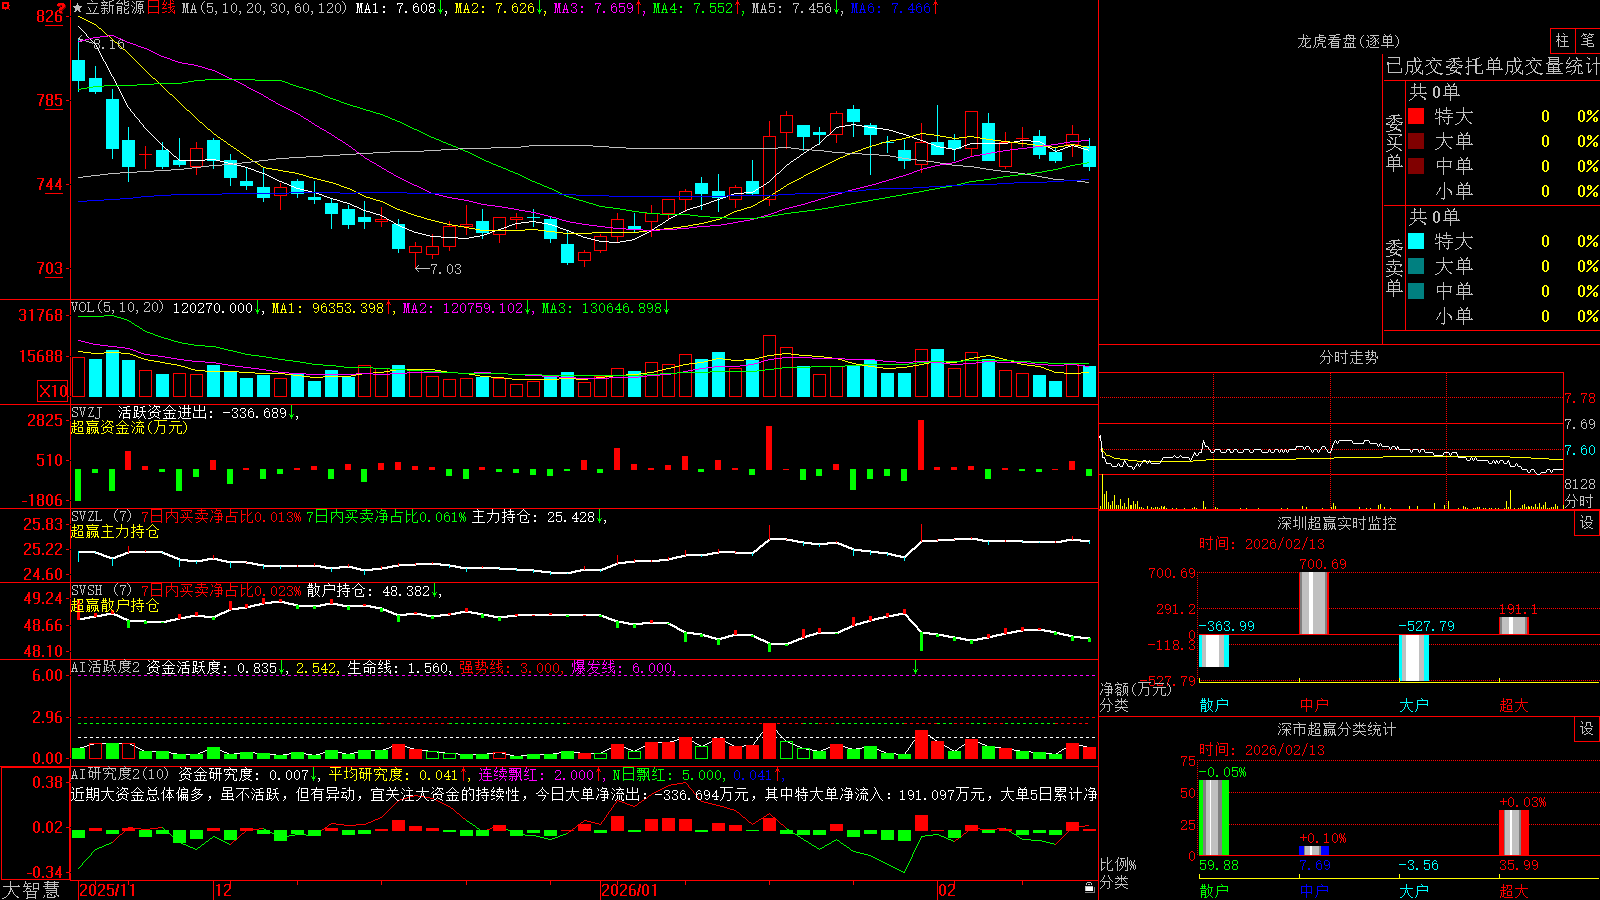Select the 超赢散户持仓 indicator label
Viewport: 1600px width, 900px height.
(115, 605)
